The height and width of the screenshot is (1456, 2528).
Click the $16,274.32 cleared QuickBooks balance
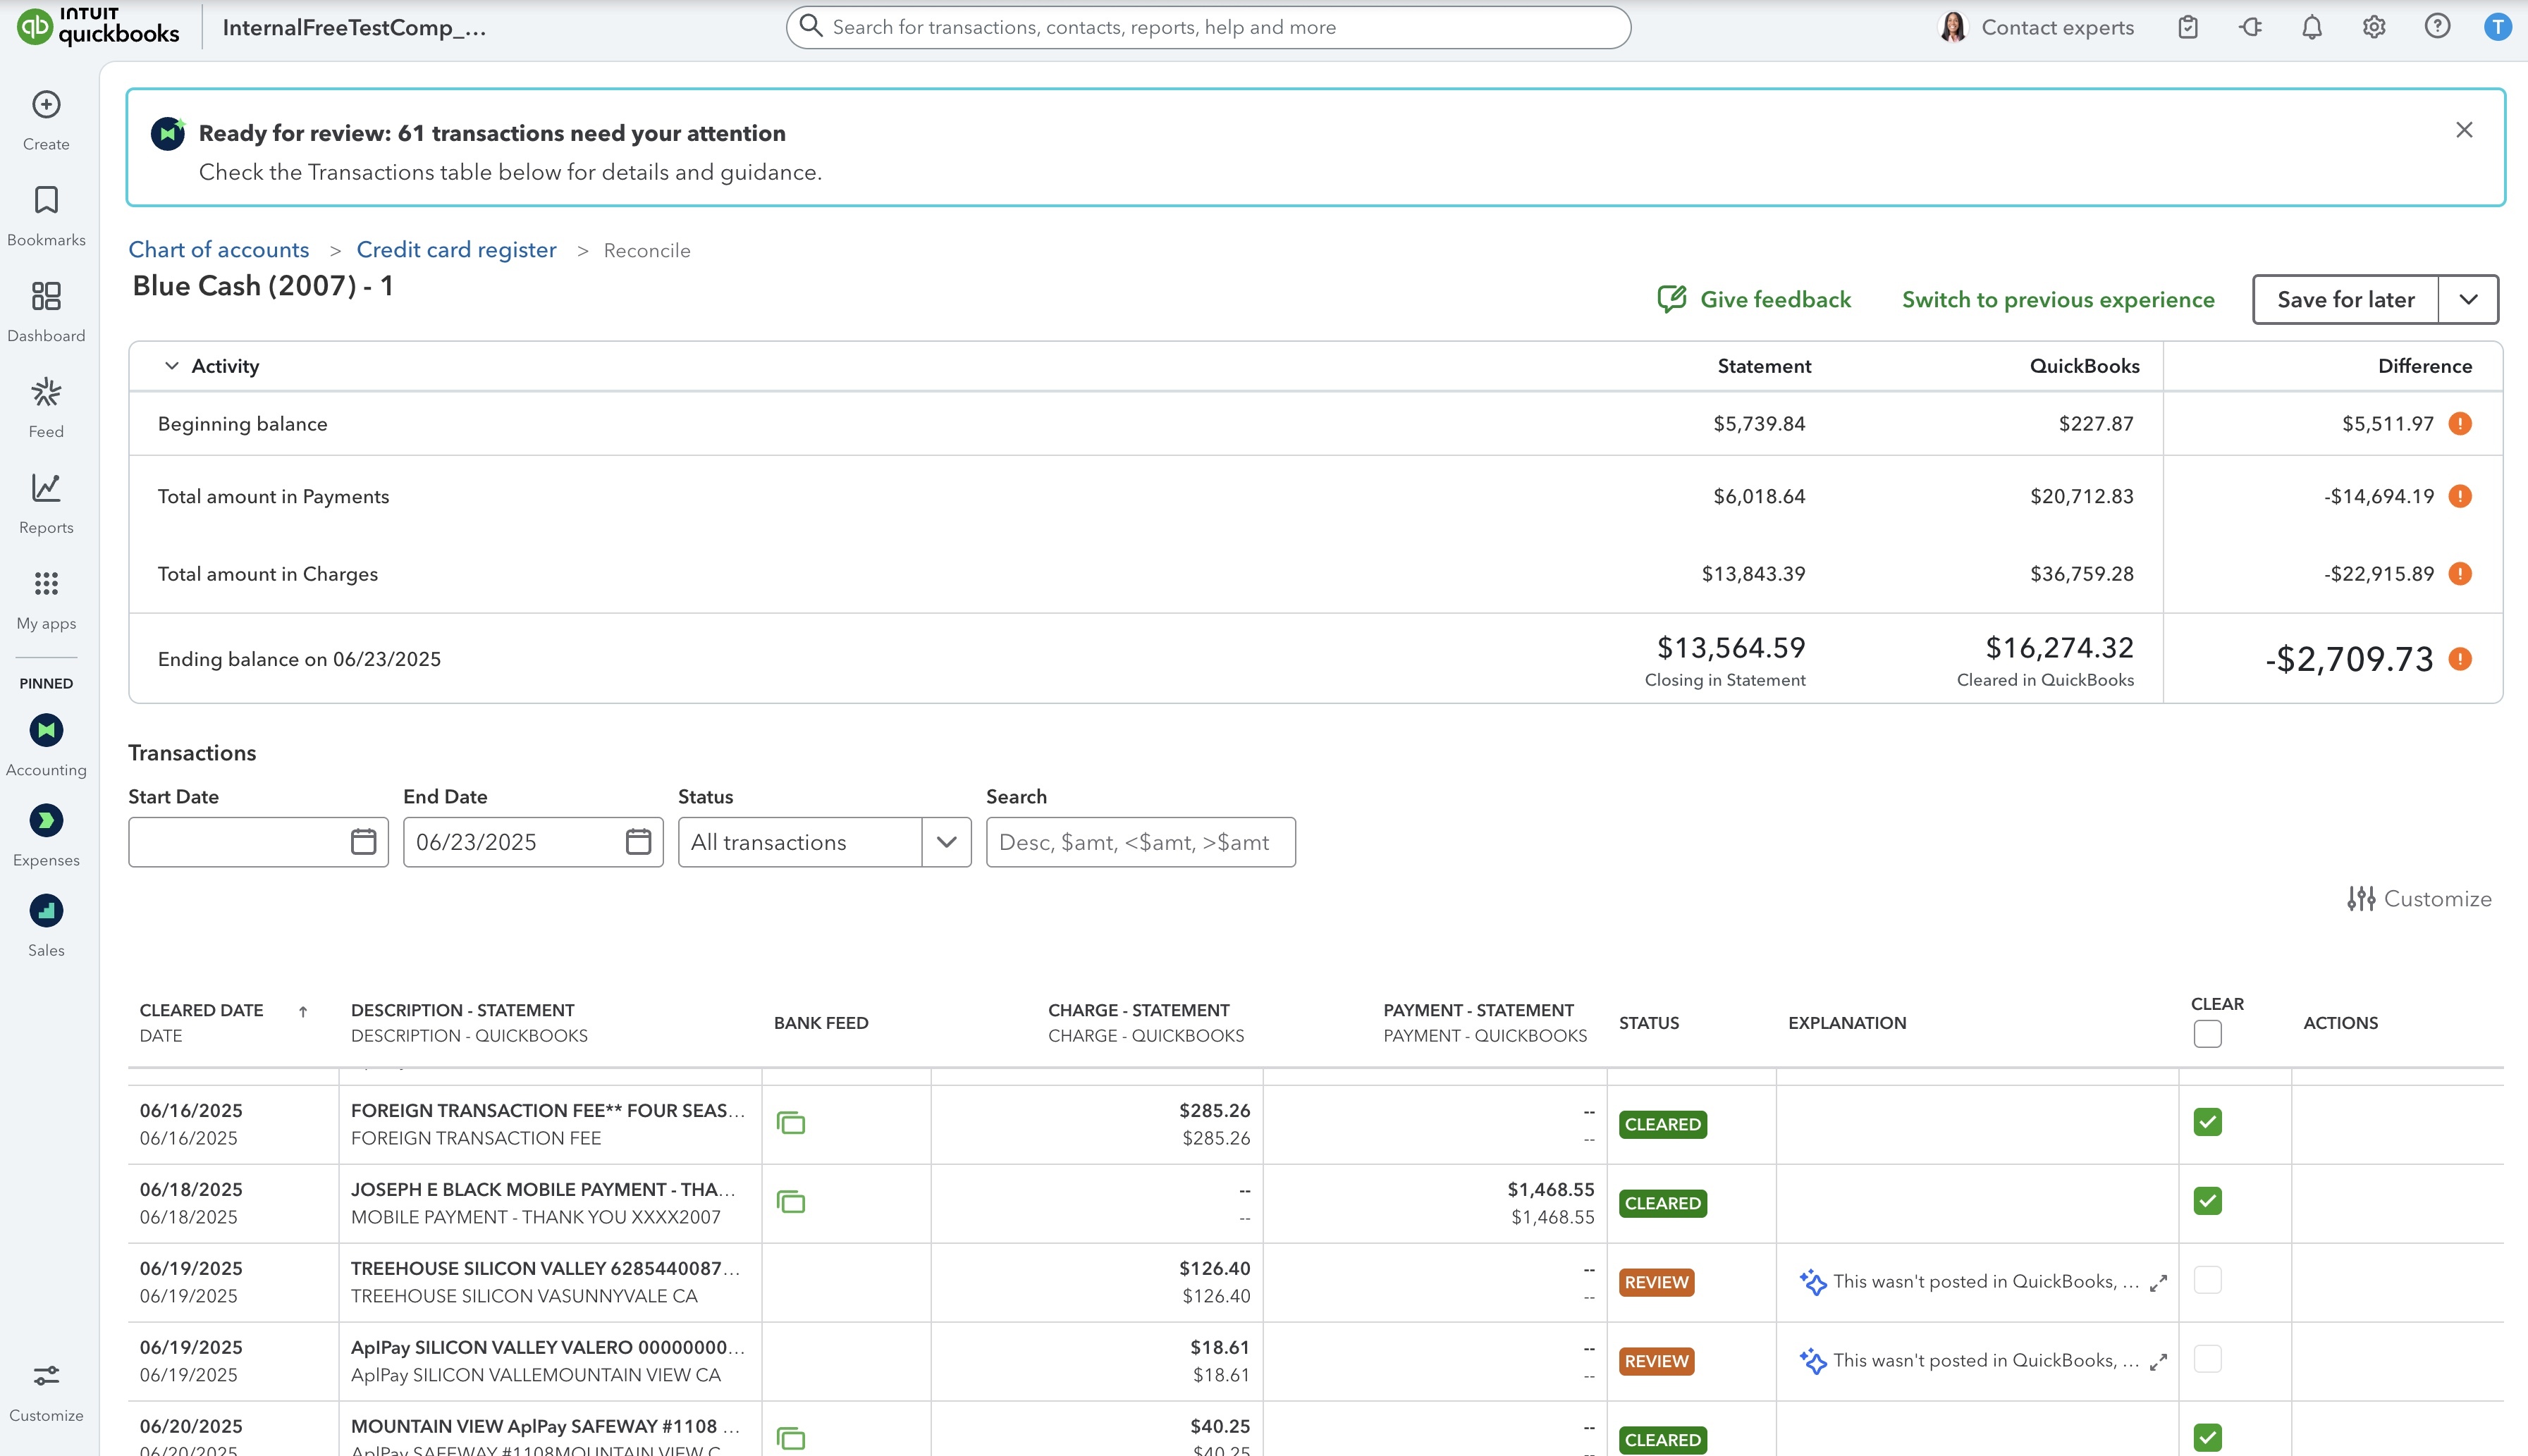click(x=2059, y=648)
